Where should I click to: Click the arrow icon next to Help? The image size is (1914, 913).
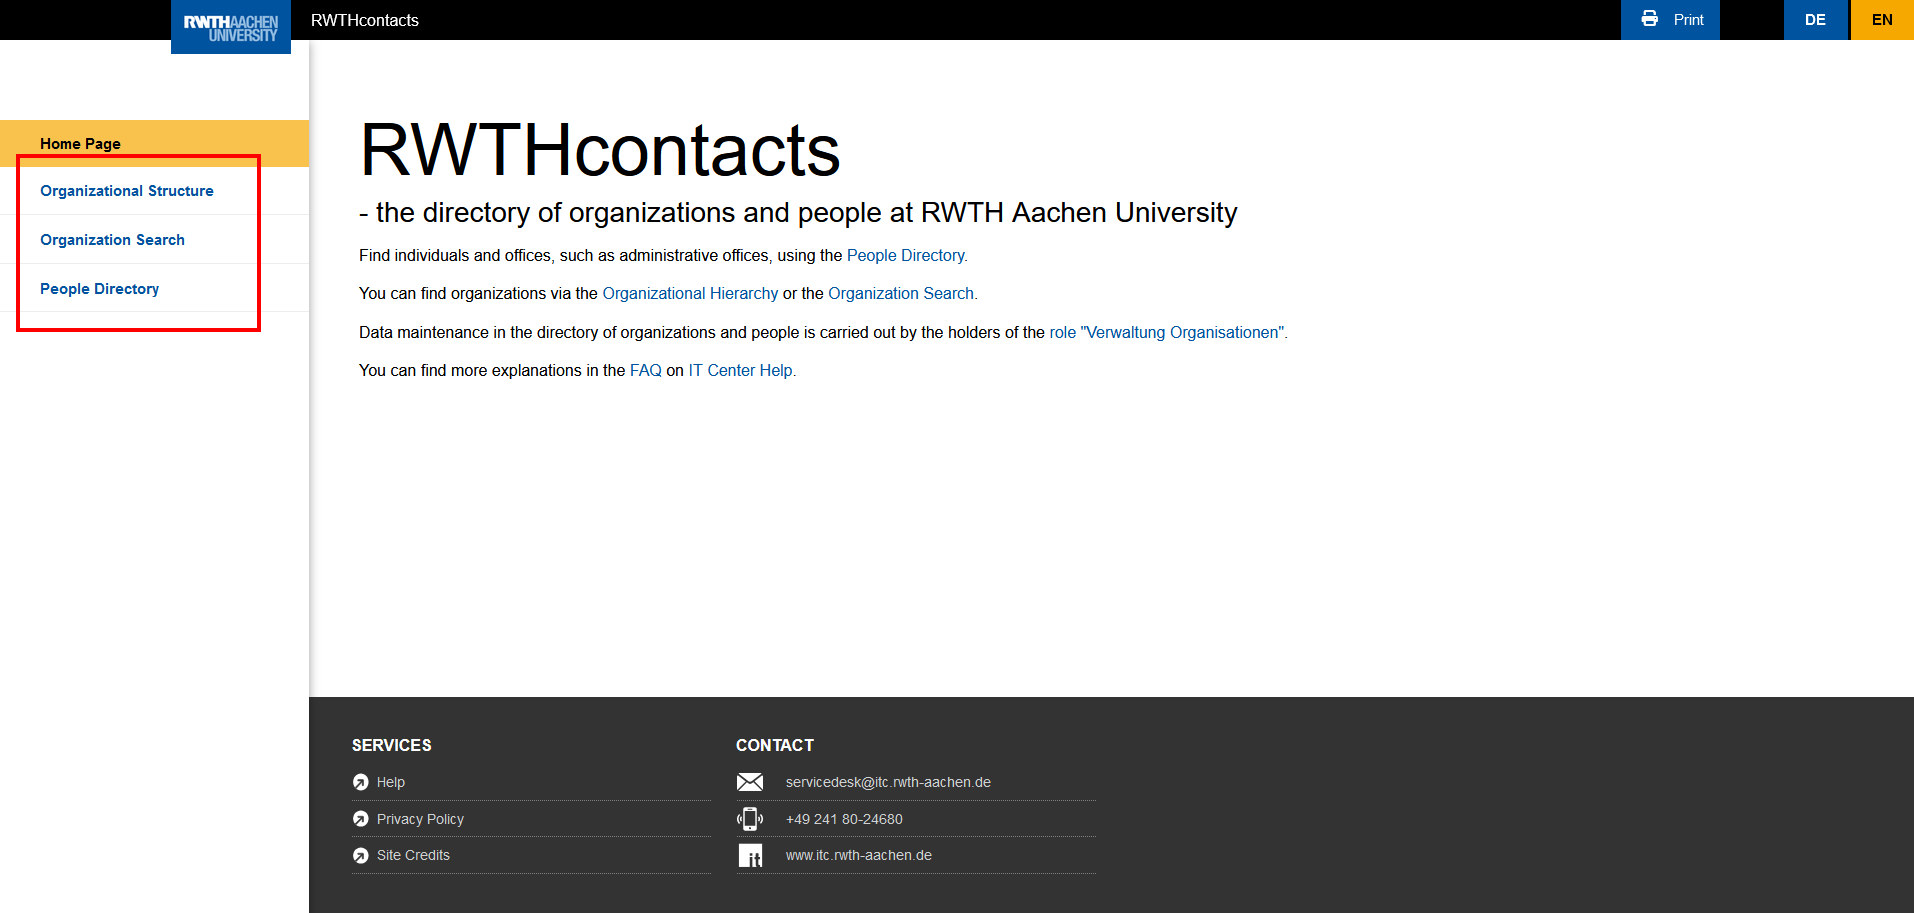click(x=361, y=781)
